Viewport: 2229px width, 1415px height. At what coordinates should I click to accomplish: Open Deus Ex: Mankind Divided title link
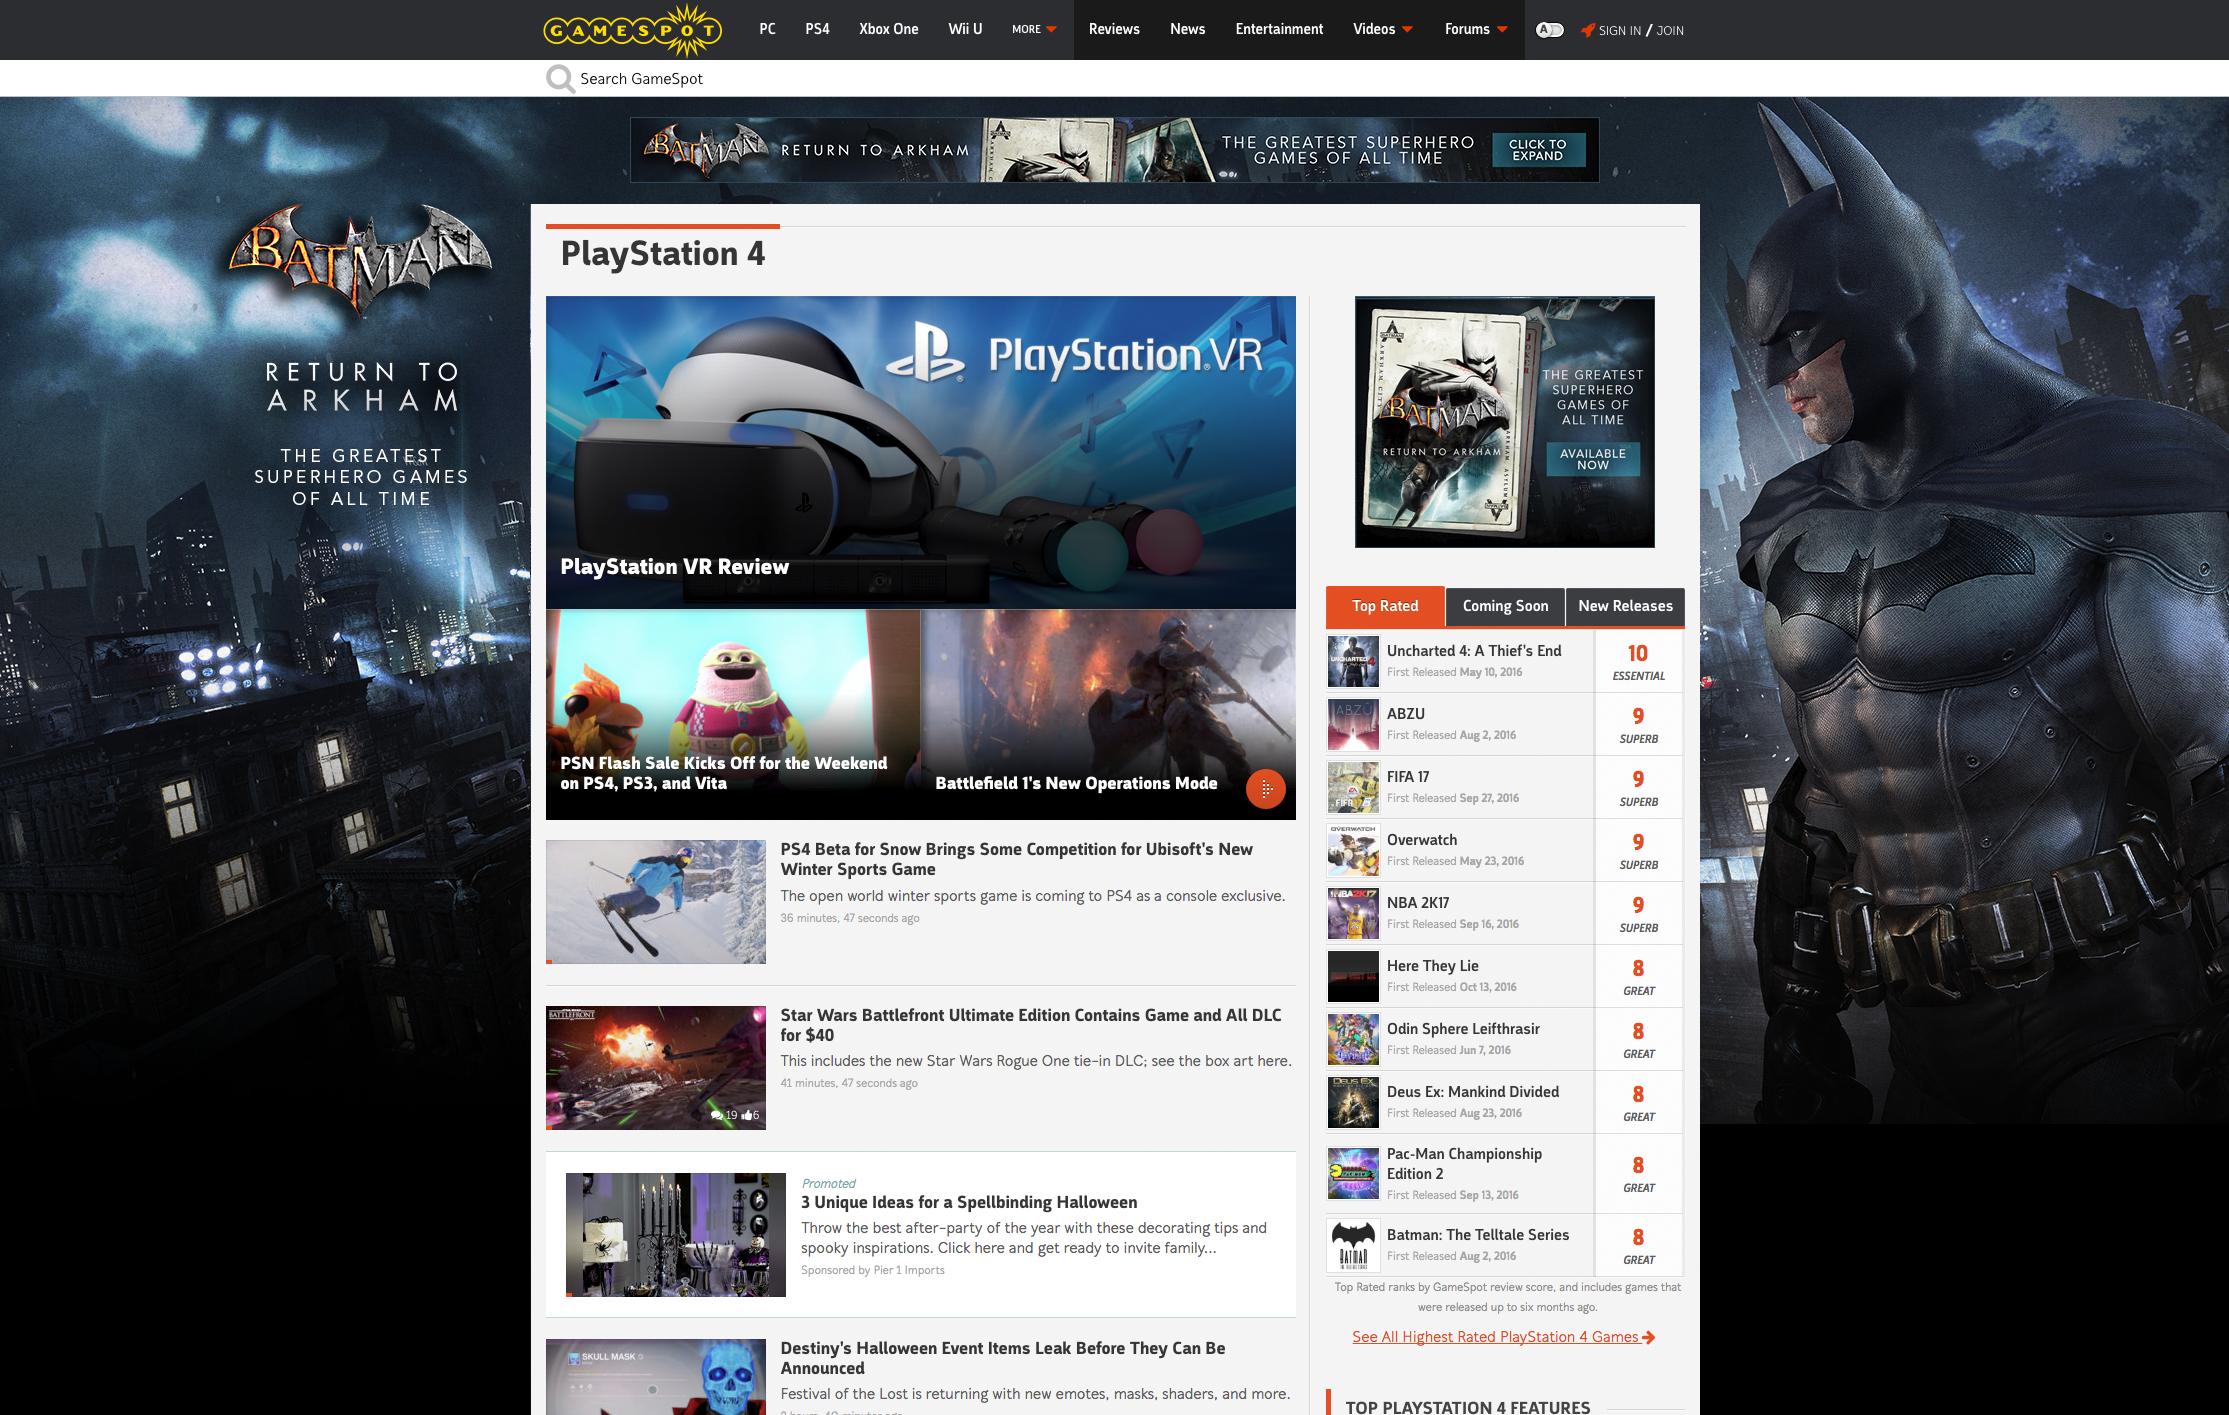(x=1473, y=1092)
